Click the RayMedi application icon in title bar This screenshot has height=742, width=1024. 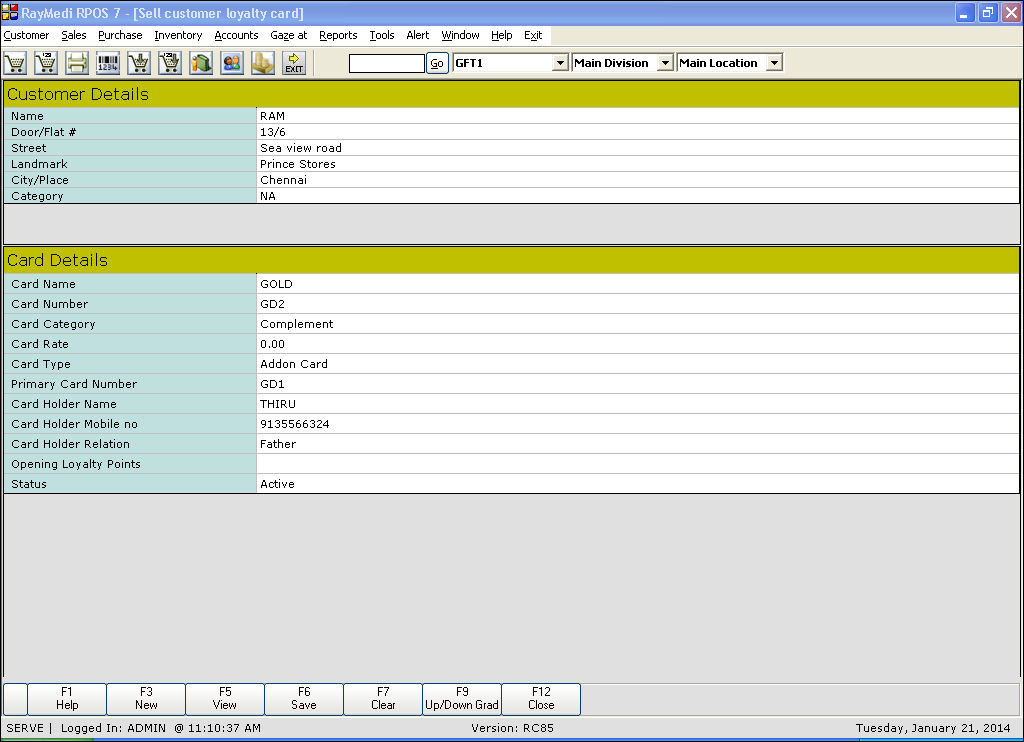tap(10, 12)
